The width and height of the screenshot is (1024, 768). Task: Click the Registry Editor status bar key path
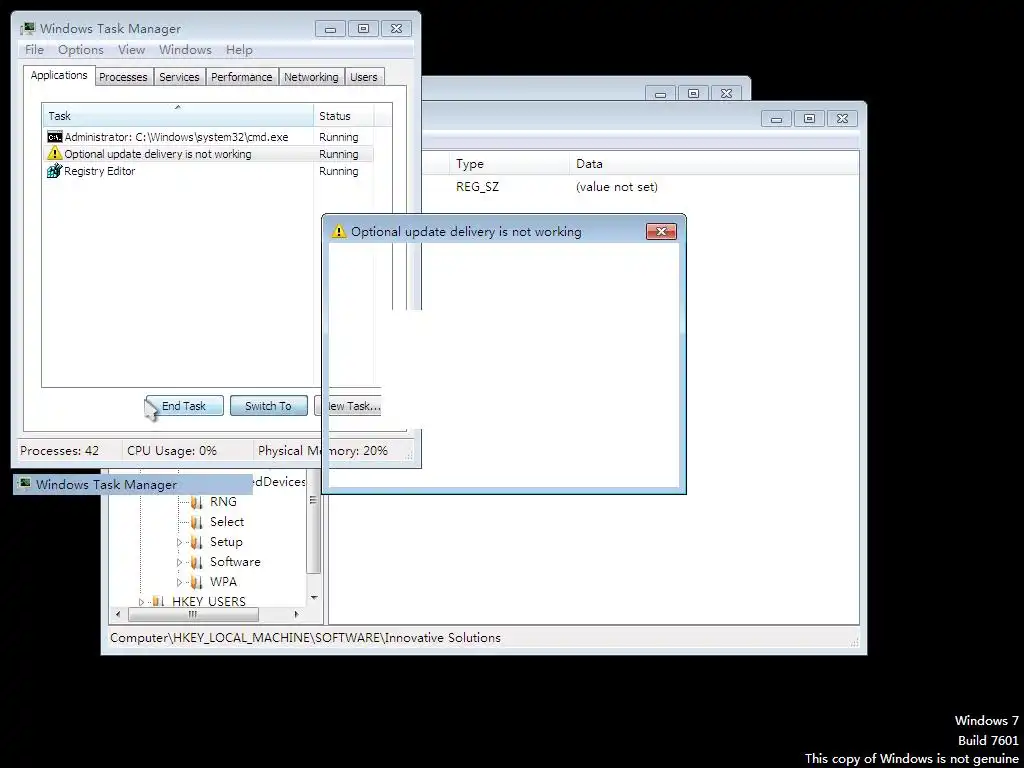tap(305, 638)
